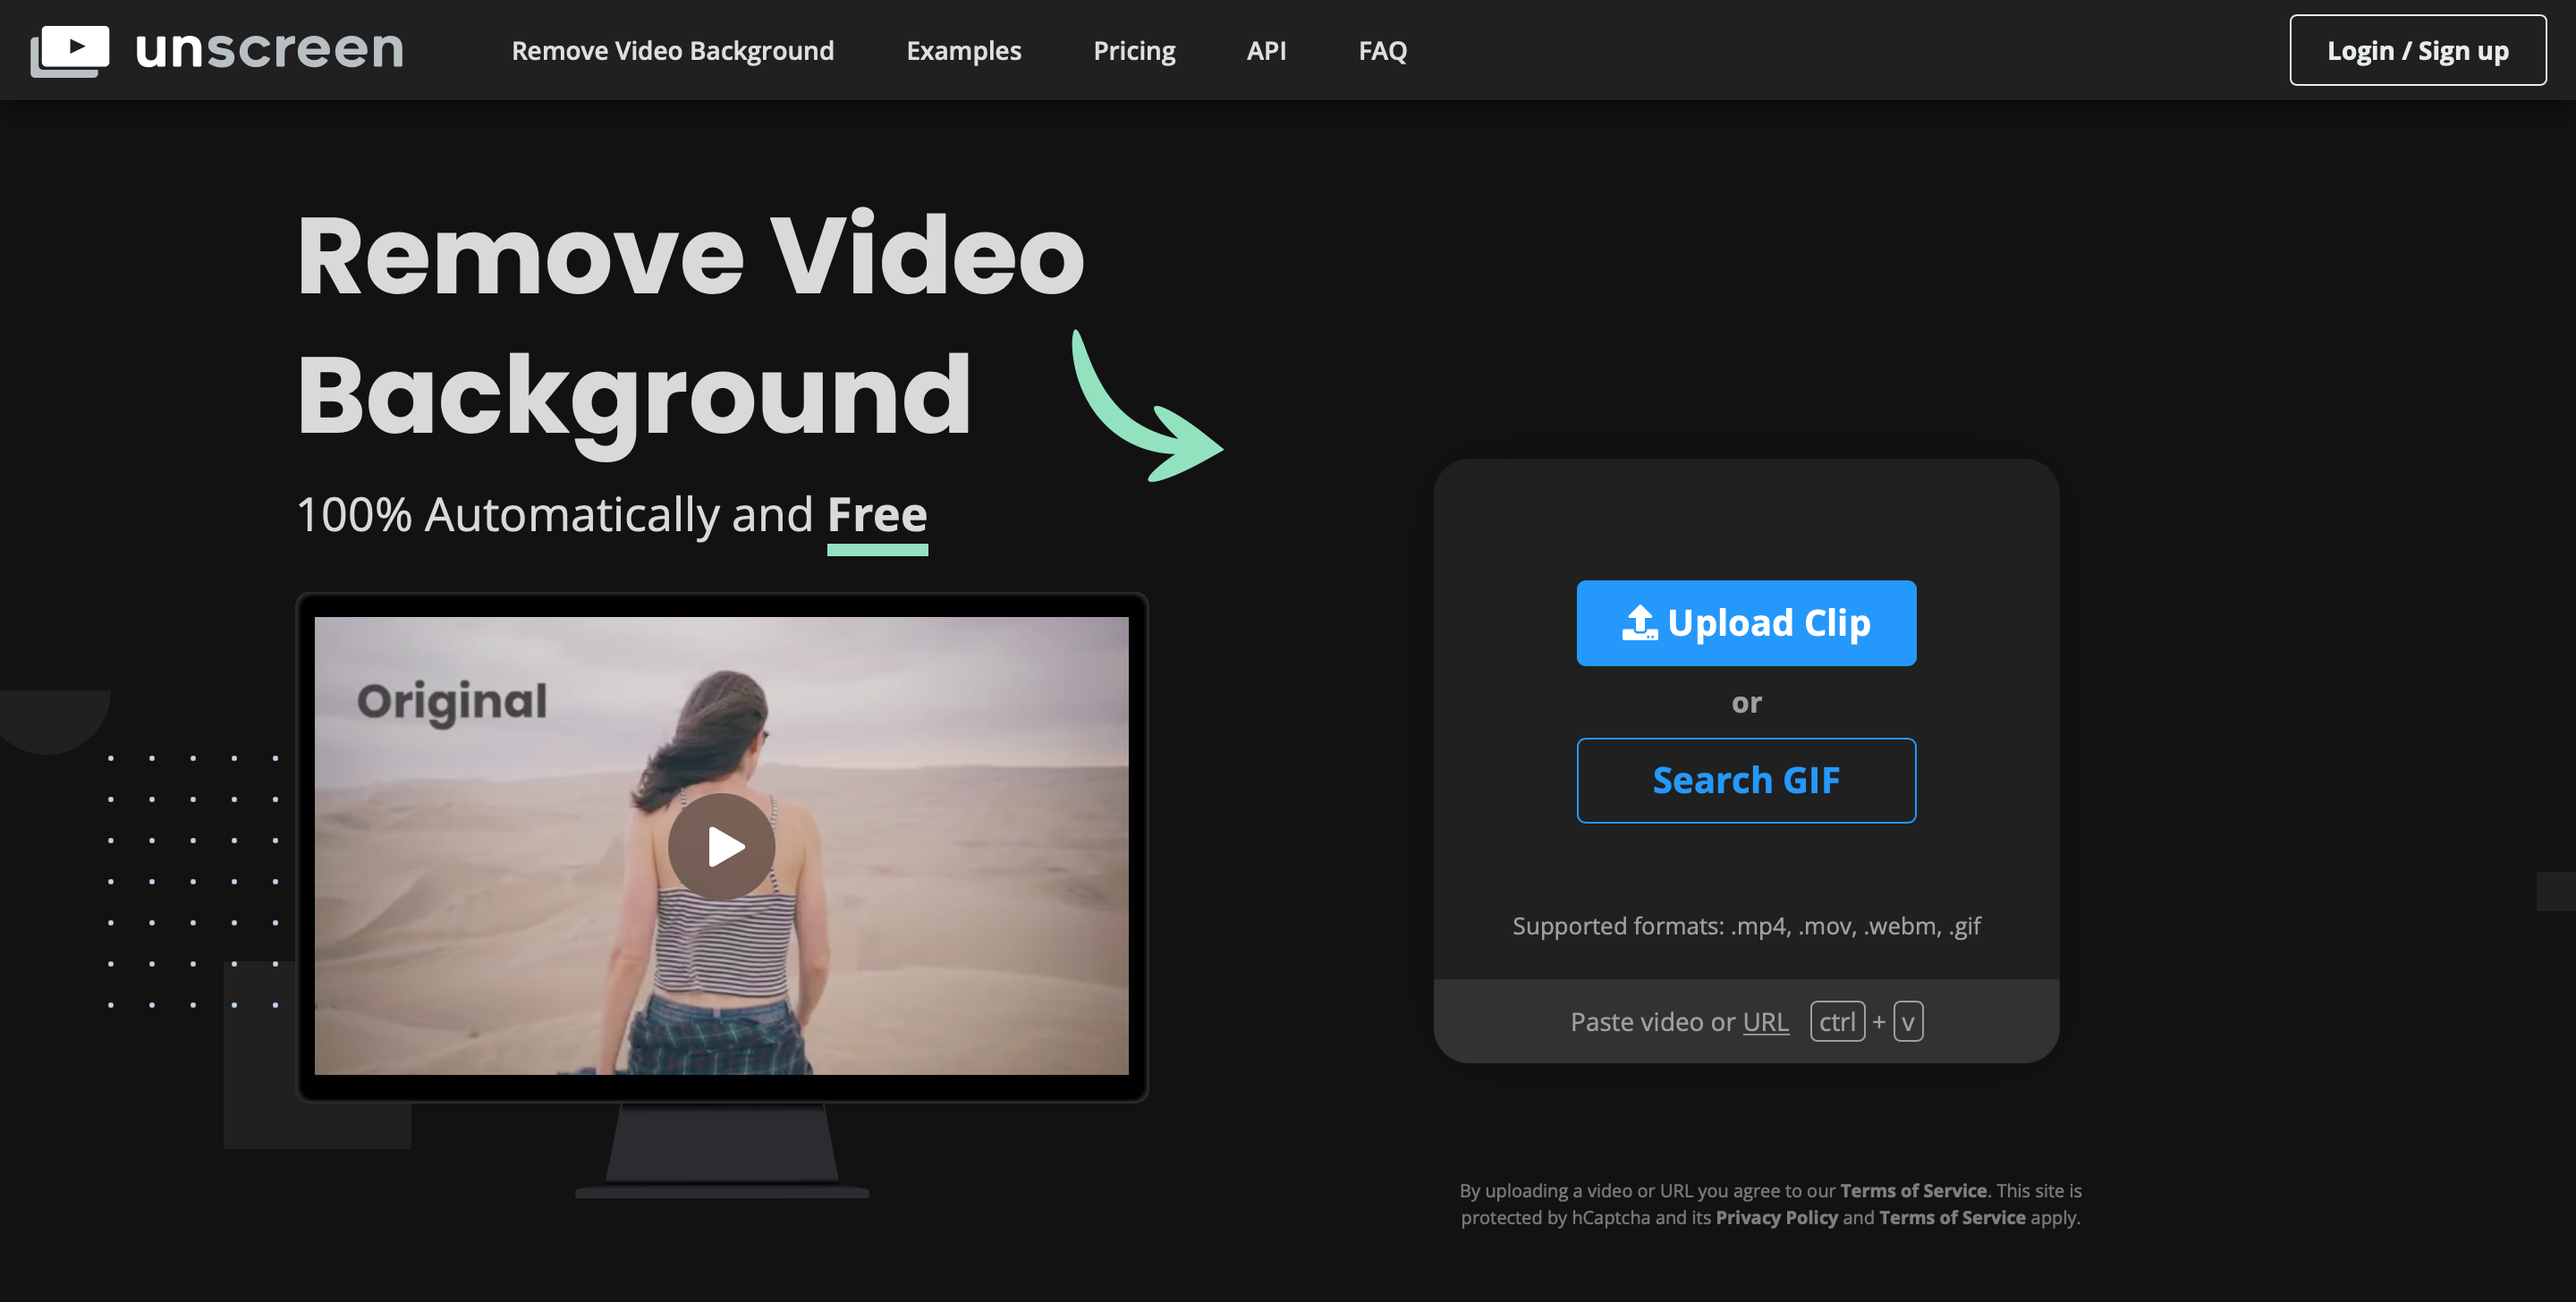This screenshot has height=1302, width=2576.
Task: Open Remove Video Background nav item
Action: tap(672, 50)
